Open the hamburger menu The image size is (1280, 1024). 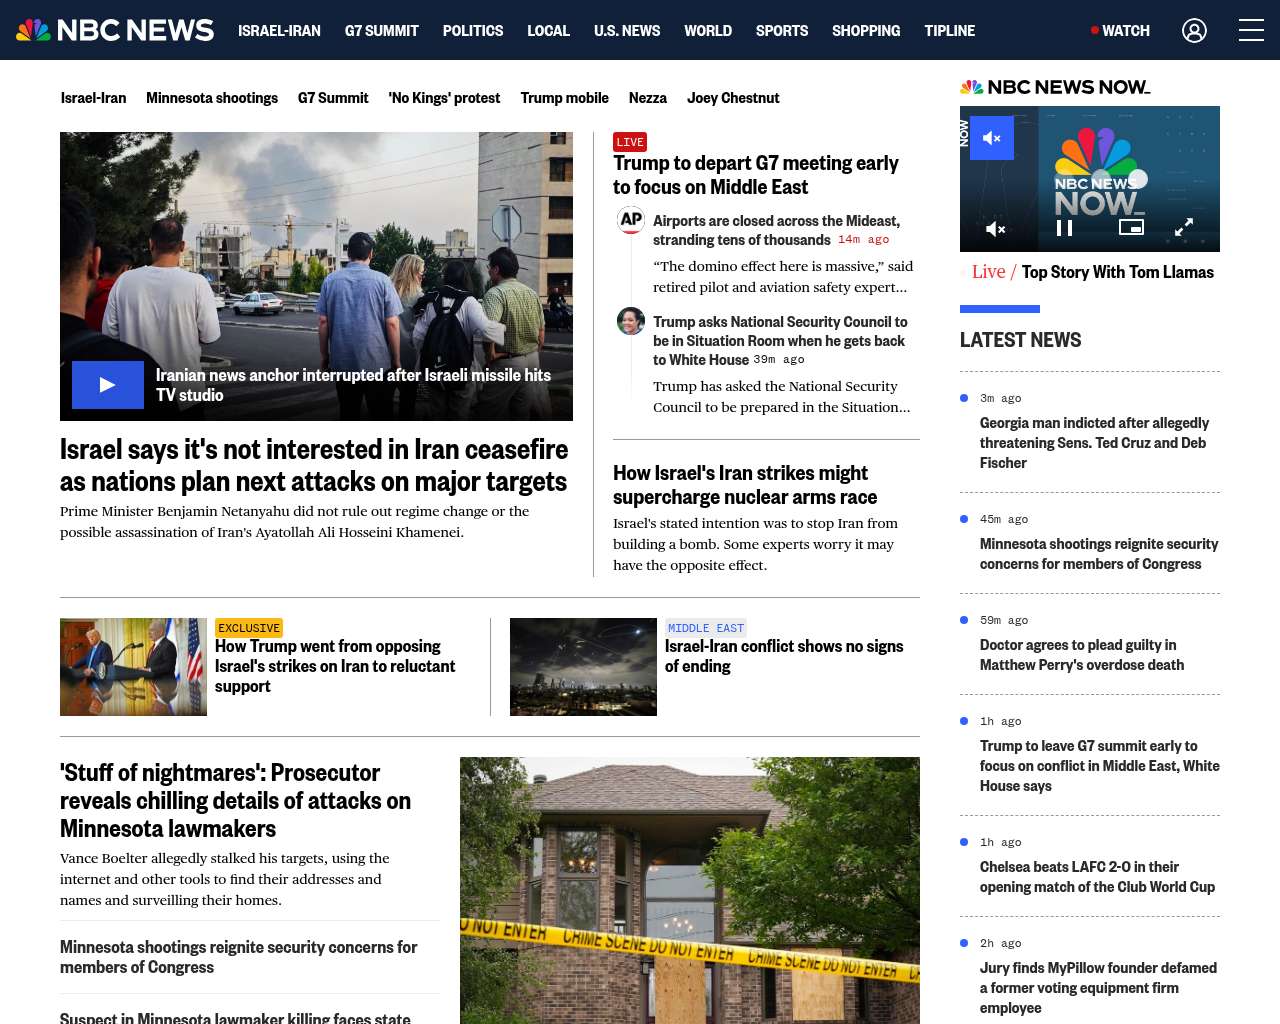(x=1251, y=30)
